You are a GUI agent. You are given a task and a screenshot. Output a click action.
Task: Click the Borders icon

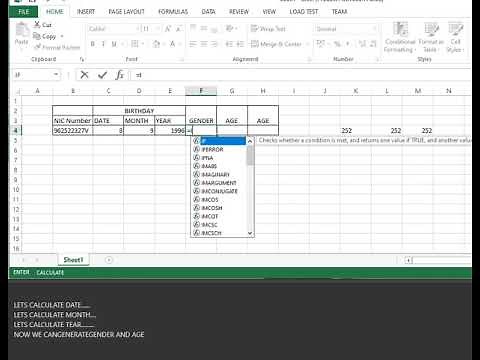point(134,44)
